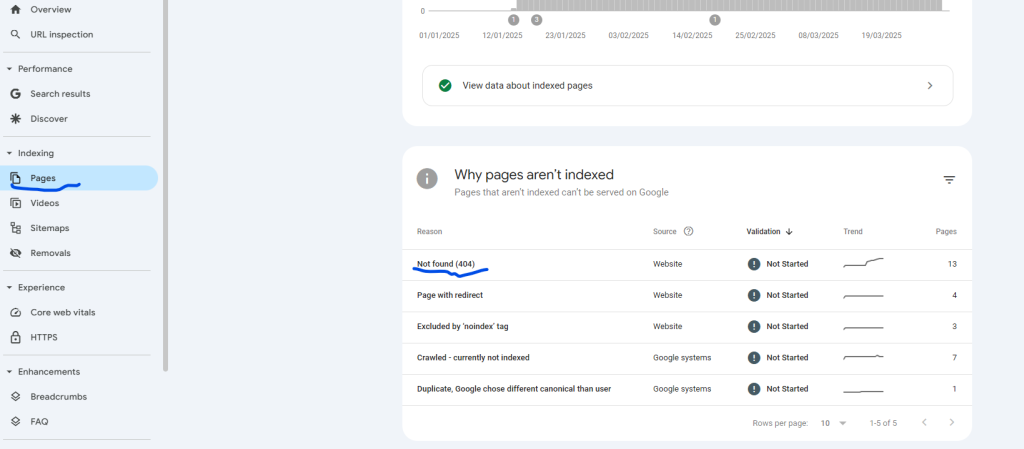Click the info icon beside Why pages aren't indexed
This screenshot has width=1024, height=449.
click(427, 178)
